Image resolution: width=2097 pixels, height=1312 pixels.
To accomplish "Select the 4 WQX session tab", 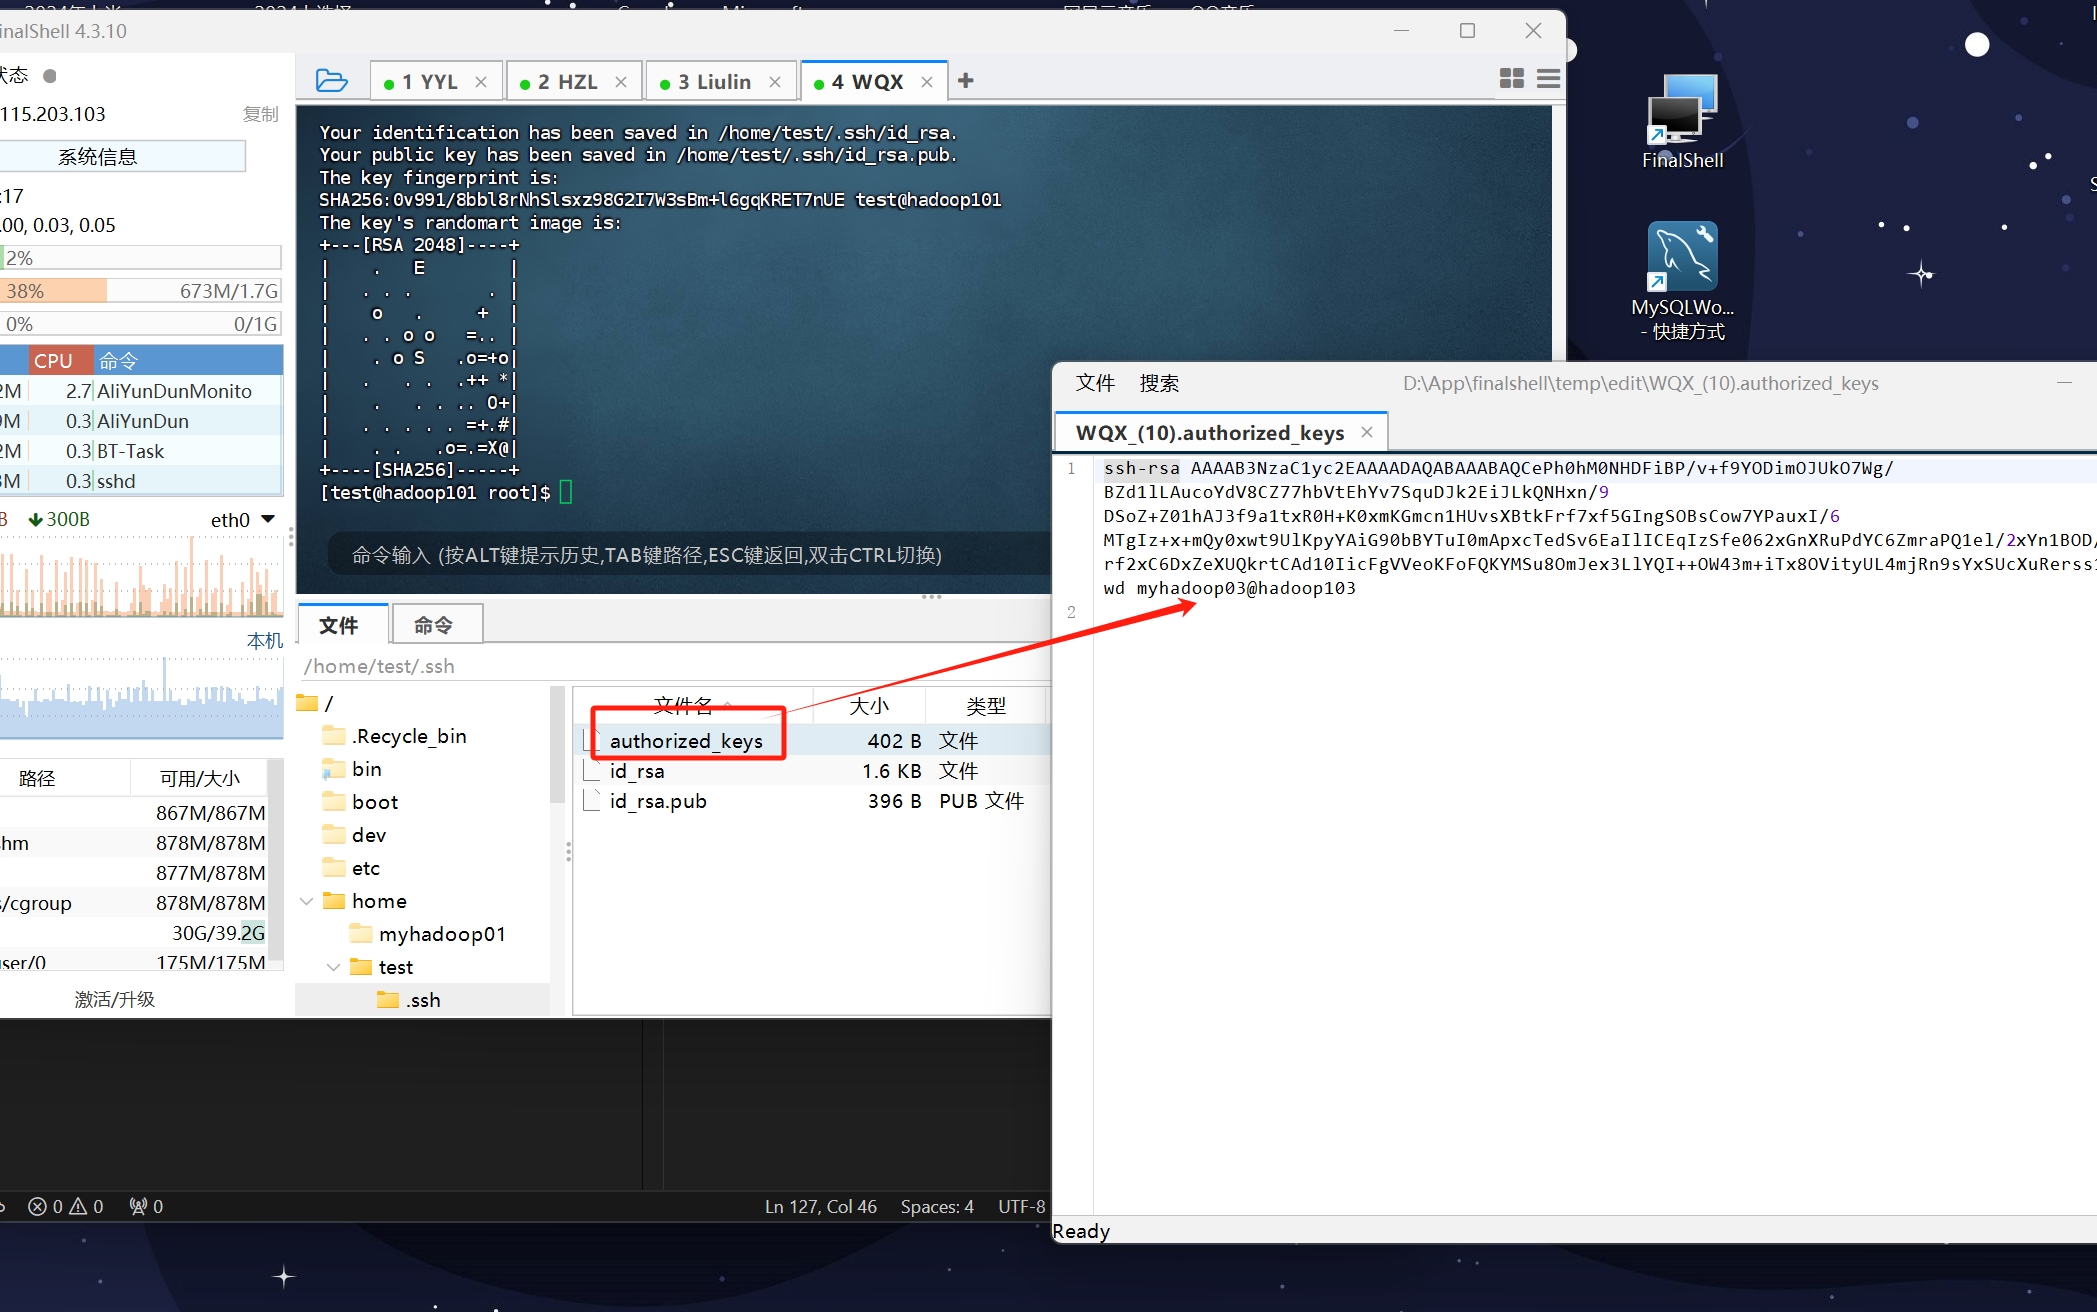I will (x=867, y=82).
